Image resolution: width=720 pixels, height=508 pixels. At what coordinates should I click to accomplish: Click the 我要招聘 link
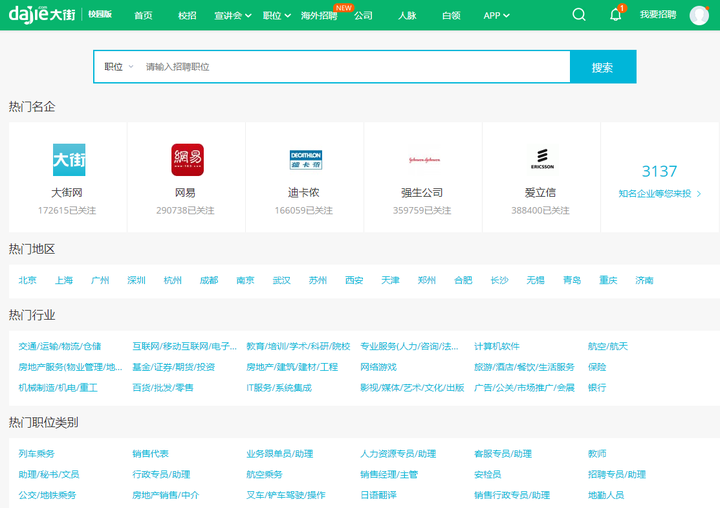pos(658,15)
